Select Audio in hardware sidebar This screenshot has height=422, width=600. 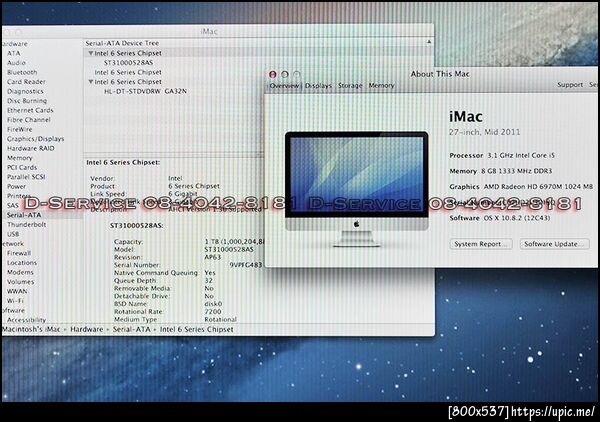[x=16, y=63]
